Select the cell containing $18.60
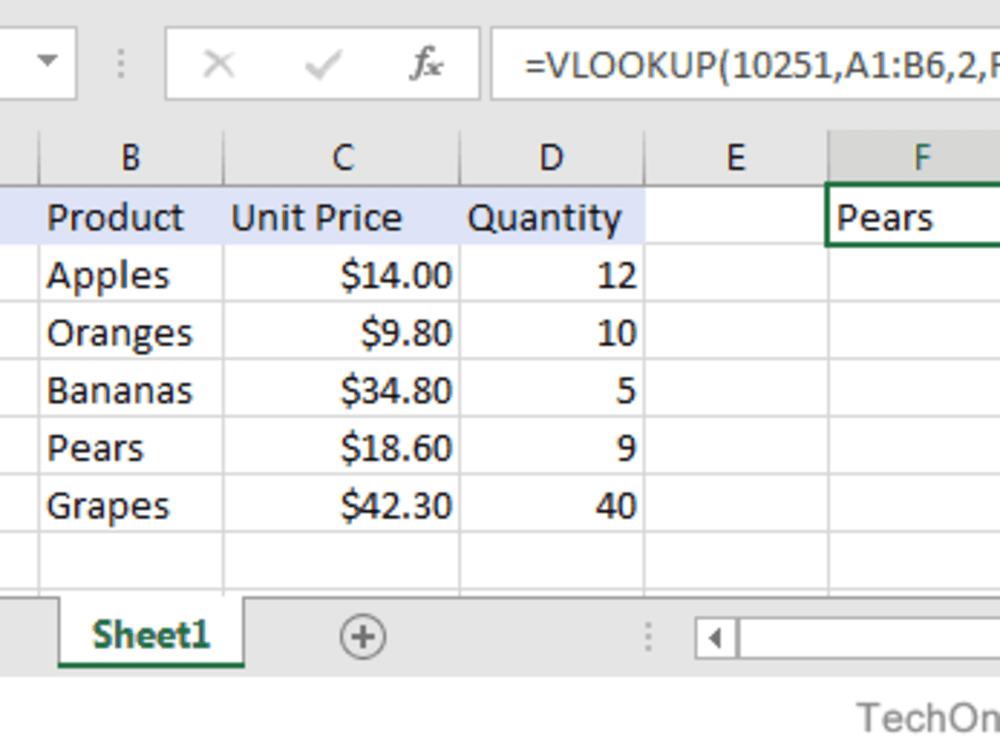The height and width of the screenshot is (749, 1000). tap(400, 448)
